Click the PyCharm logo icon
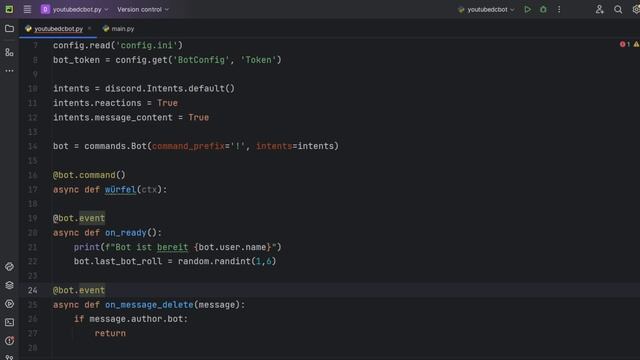This screenshot has height=360, width=640. pos(9,9)
